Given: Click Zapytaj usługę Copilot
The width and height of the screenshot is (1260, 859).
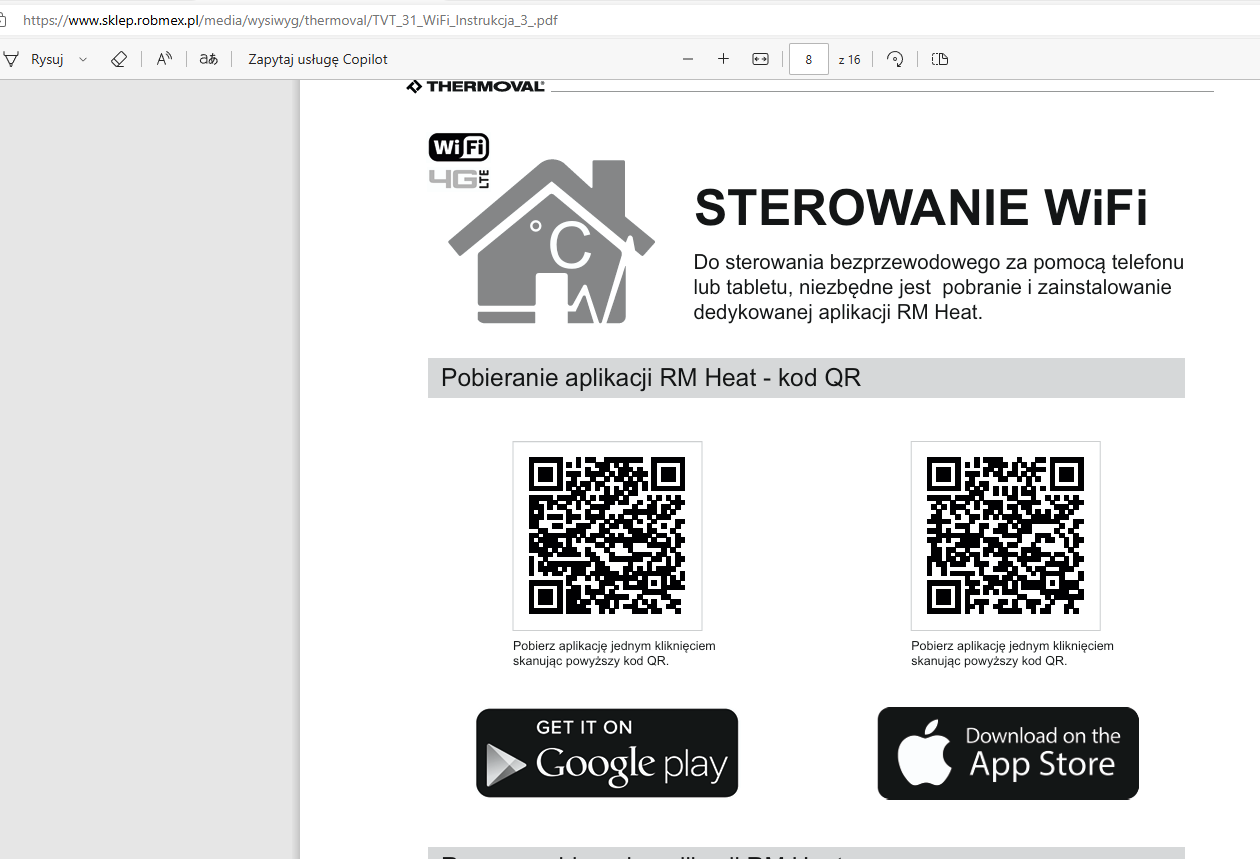Looking at the screenshot, I should [x=318, y=59].
